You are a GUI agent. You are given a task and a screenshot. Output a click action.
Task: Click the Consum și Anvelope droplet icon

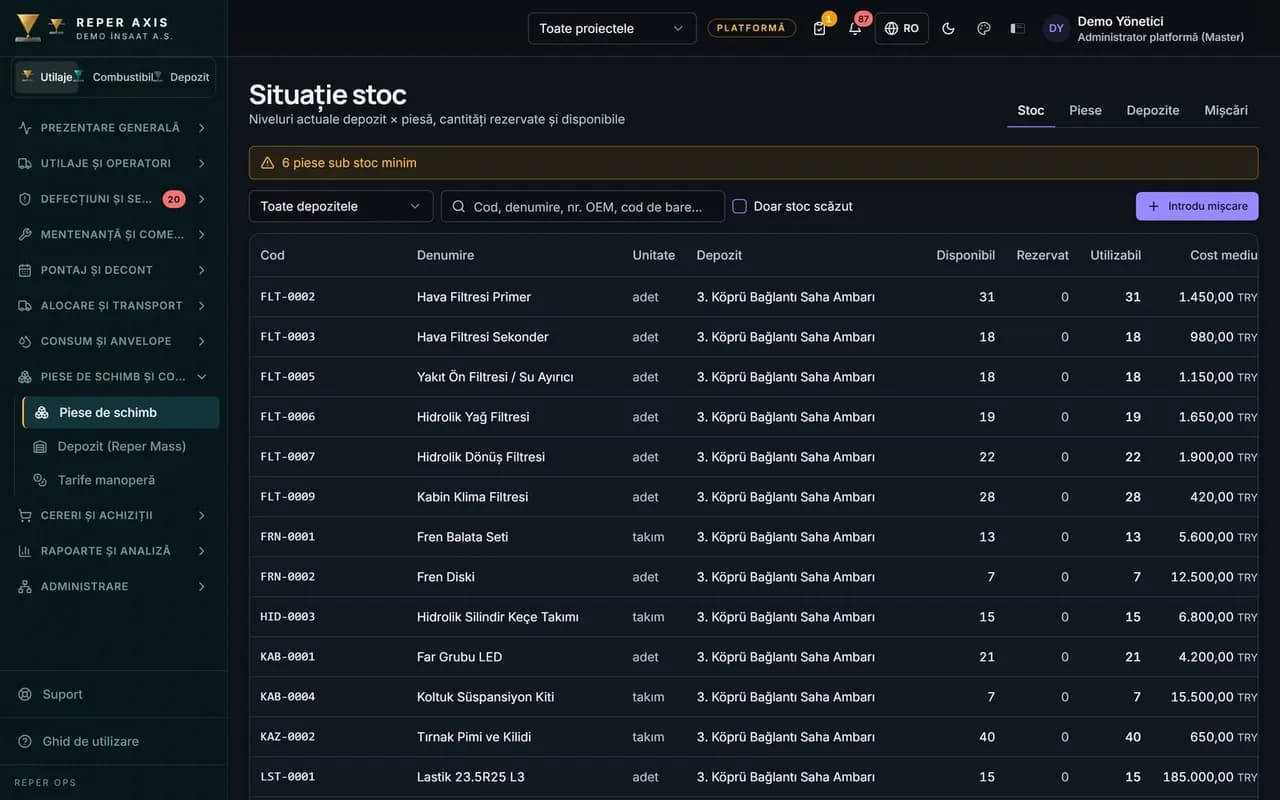coord(25,341)
